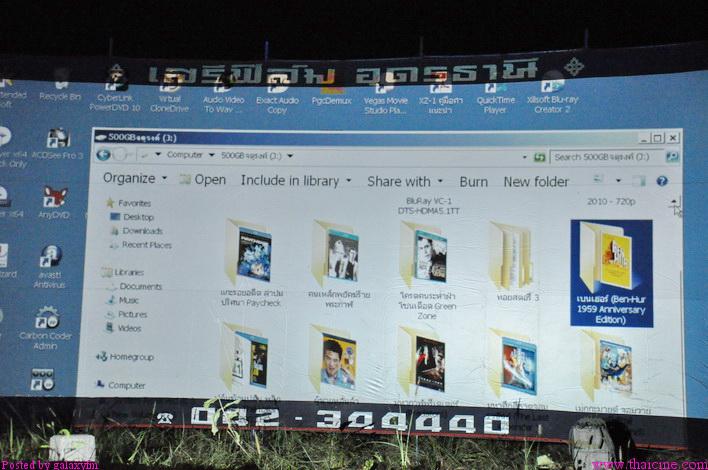This screenshot has height=470, width=708.
Task: Select Libraries in navigation pane
Action: 123,272
